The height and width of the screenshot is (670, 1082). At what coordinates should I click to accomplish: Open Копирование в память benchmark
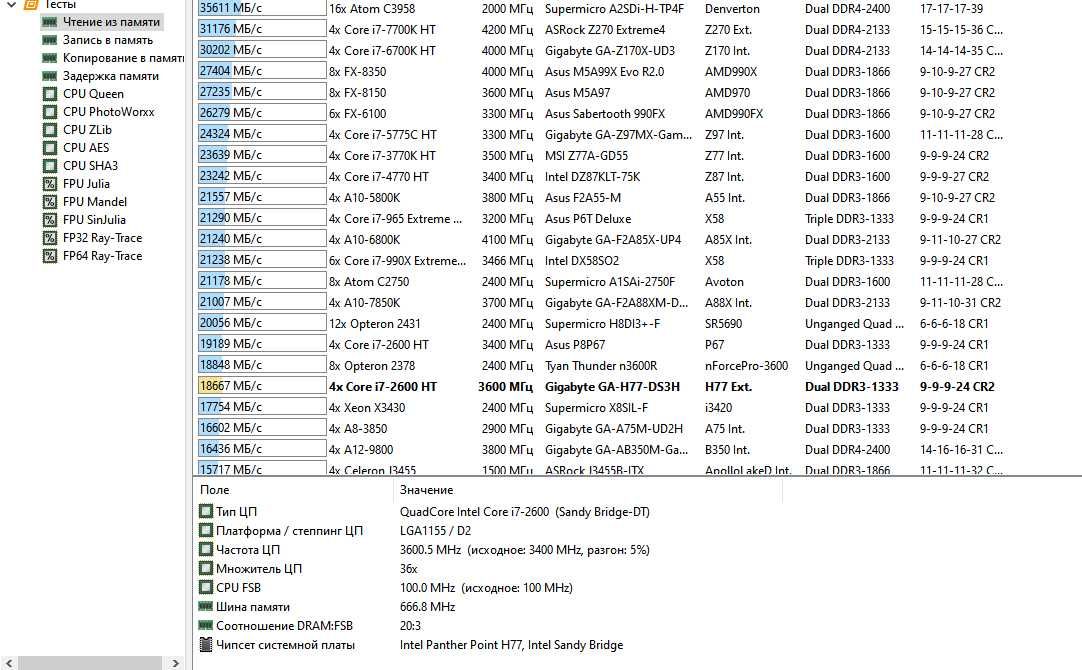coord(124,58)
